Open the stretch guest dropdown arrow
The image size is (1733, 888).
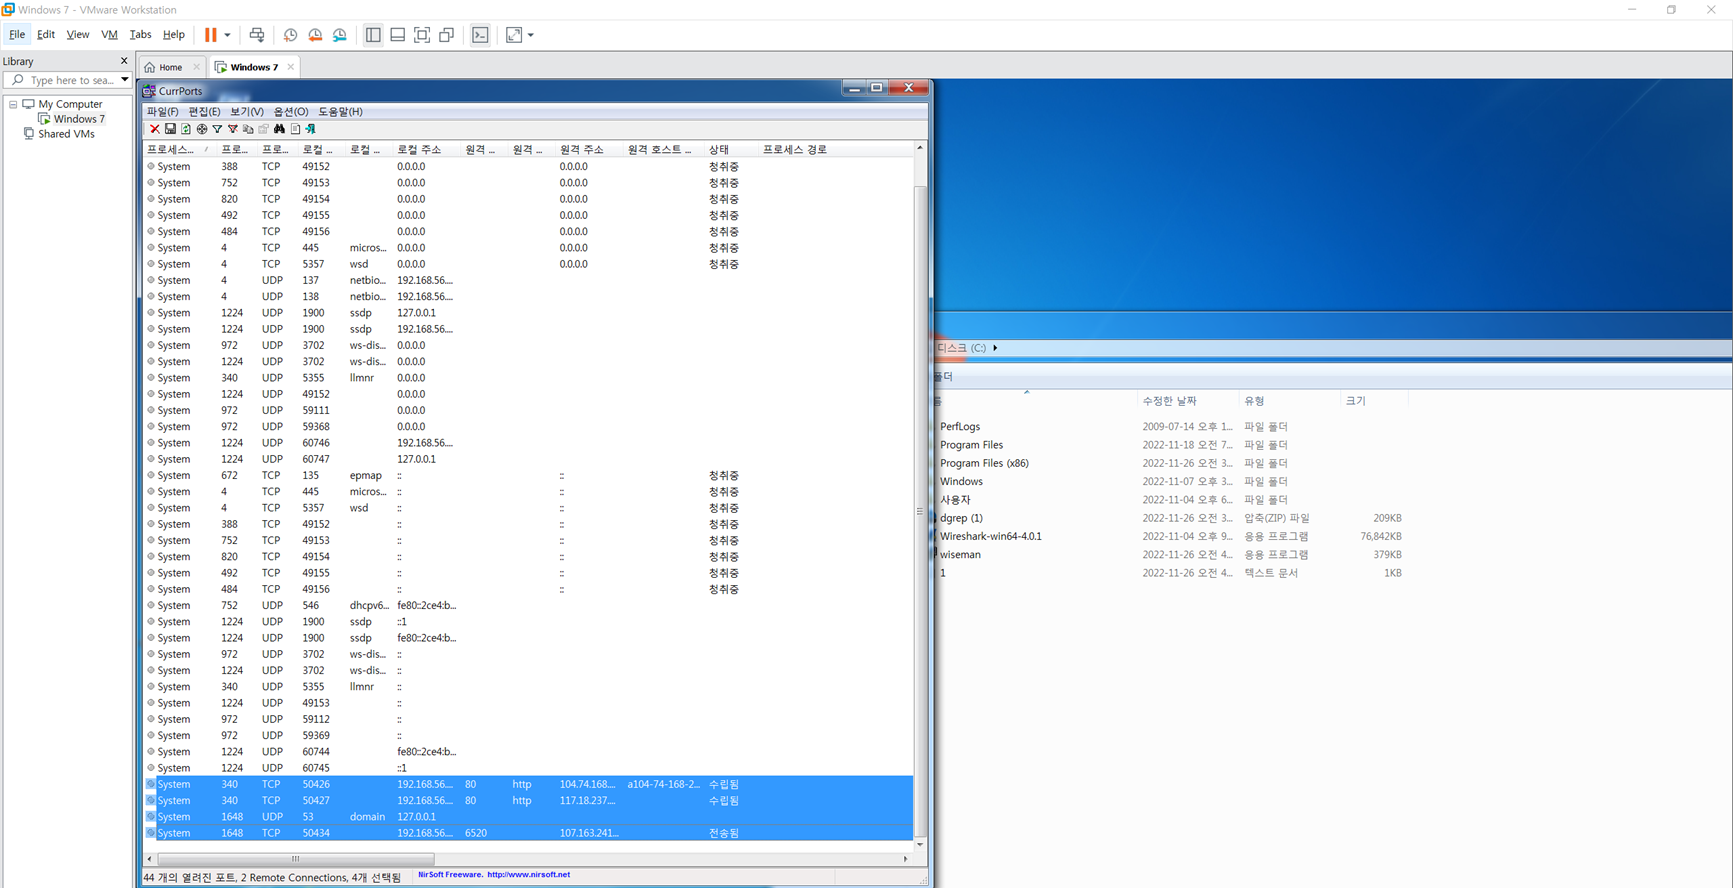coord(531,35)
